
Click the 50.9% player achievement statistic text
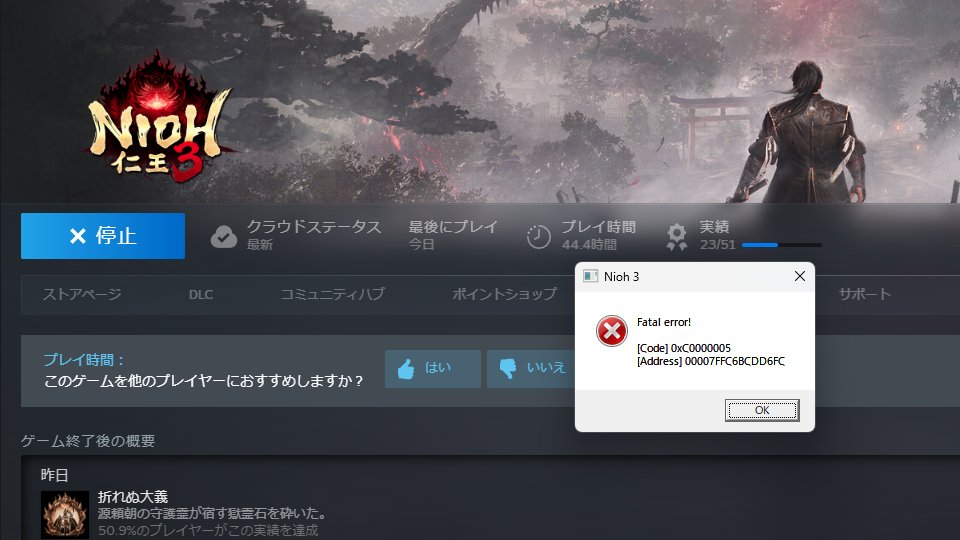pos(208,530)
